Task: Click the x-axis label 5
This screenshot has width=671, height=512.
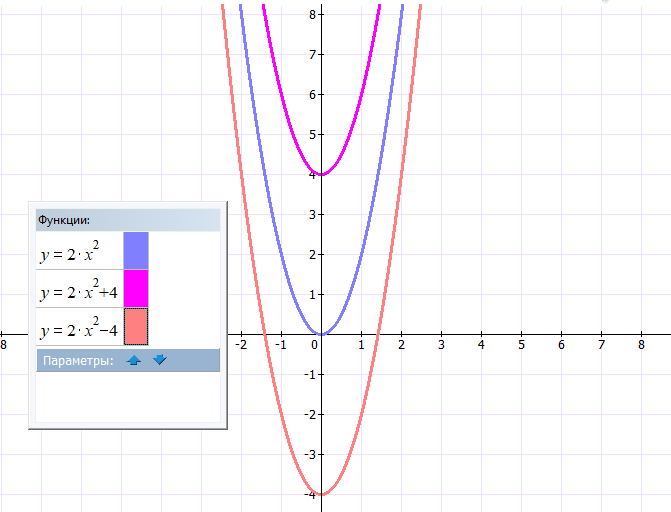Action: click(x=521, y=344)
